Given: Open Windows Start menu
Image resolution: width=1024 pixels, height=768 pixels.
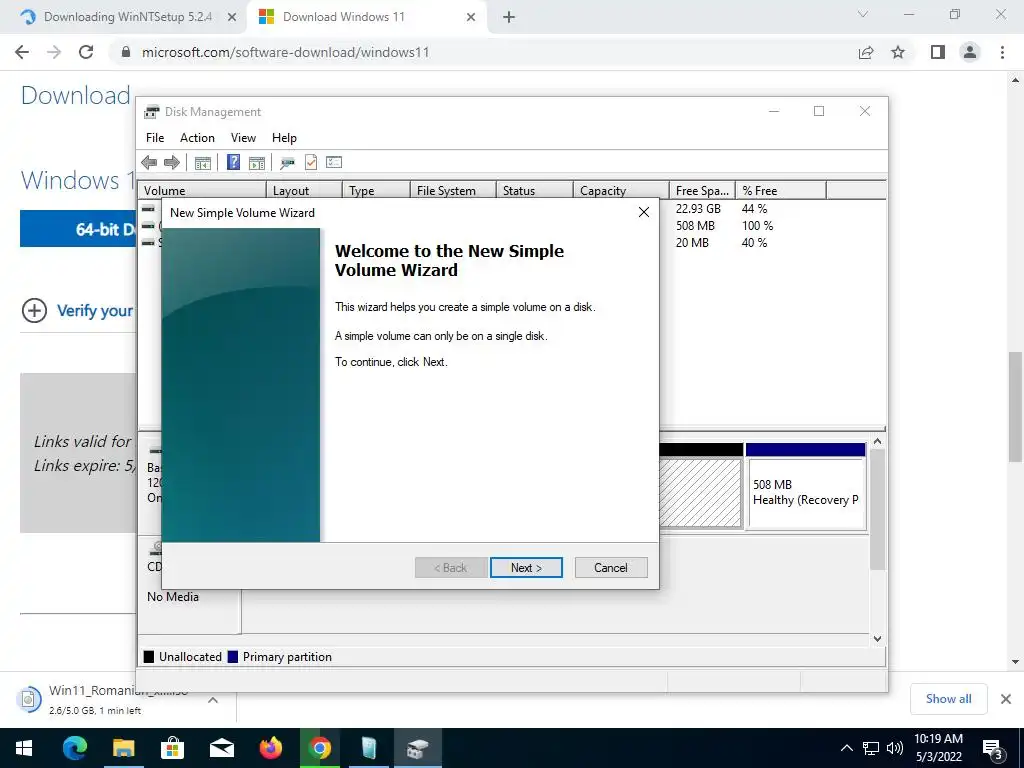Looking at the screenshot, I should tap(24, 748).
